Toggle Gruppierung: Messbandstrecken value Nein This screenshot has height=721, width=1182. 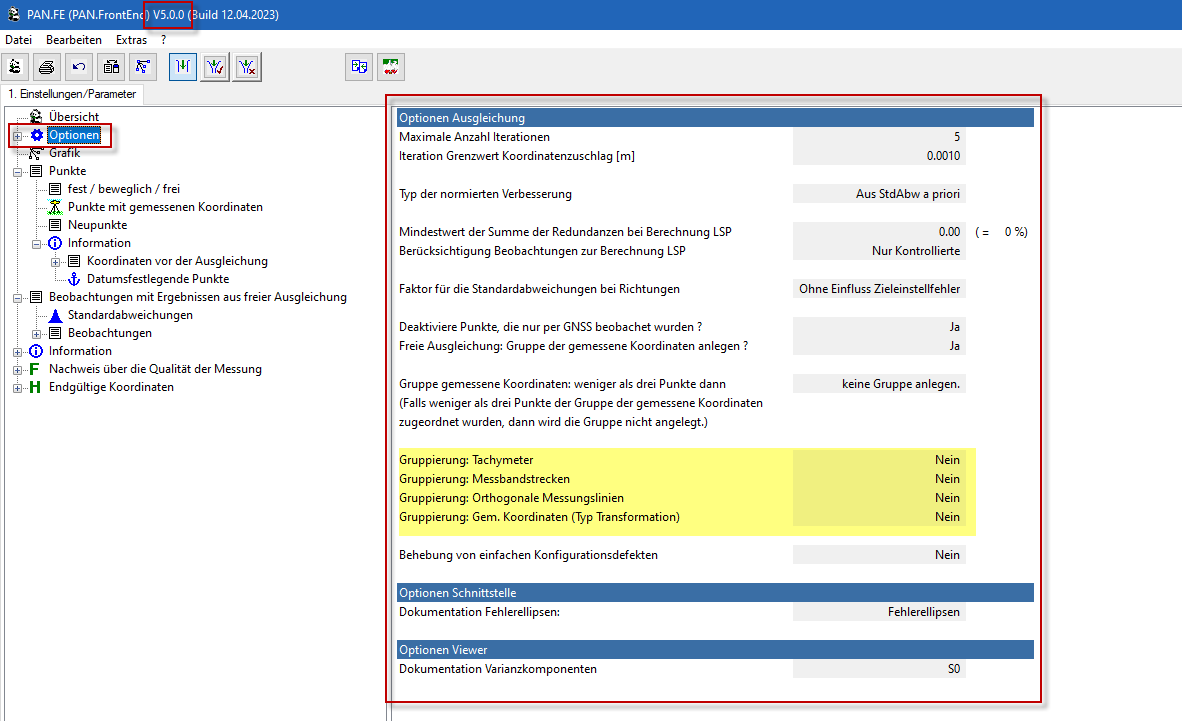pos(879,479)
